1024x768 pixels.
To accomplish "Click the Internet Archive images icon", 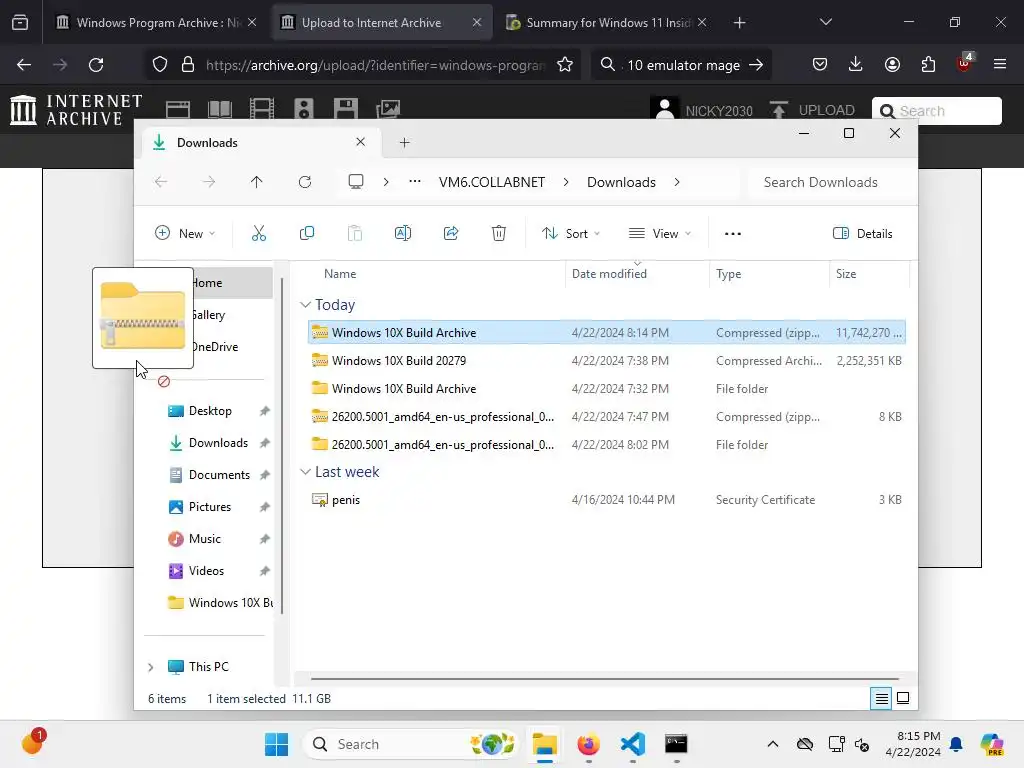I will point(388,109).
